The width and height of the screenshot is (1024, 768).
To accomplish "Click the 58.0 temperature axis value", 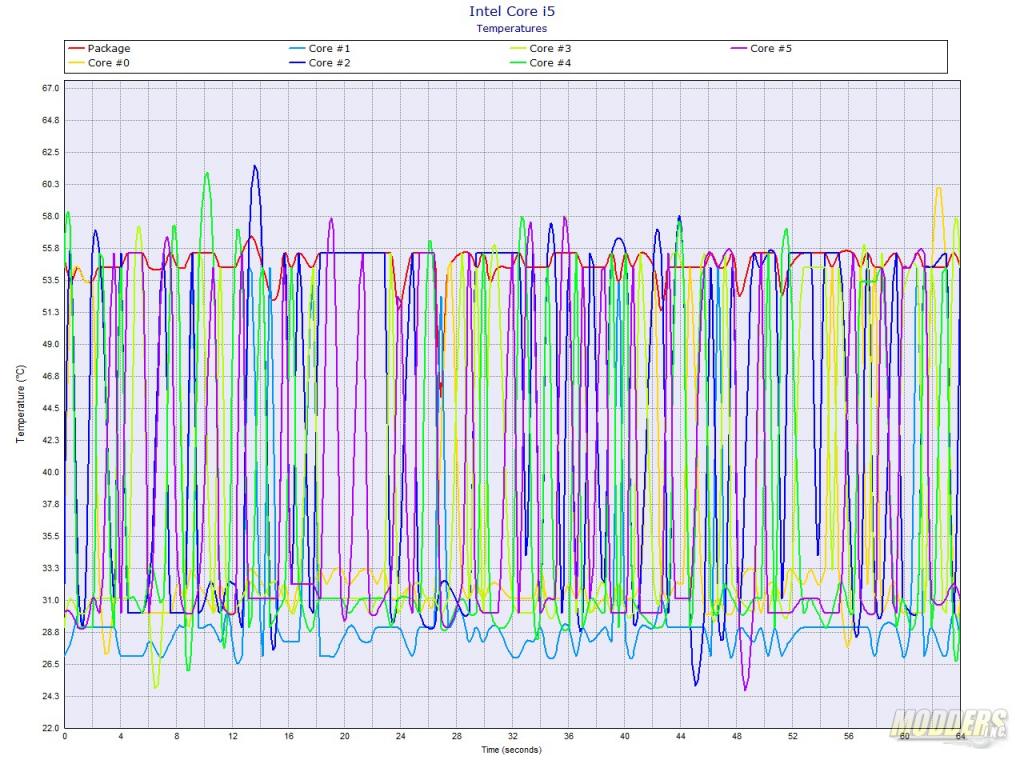I will click(50, 216).
